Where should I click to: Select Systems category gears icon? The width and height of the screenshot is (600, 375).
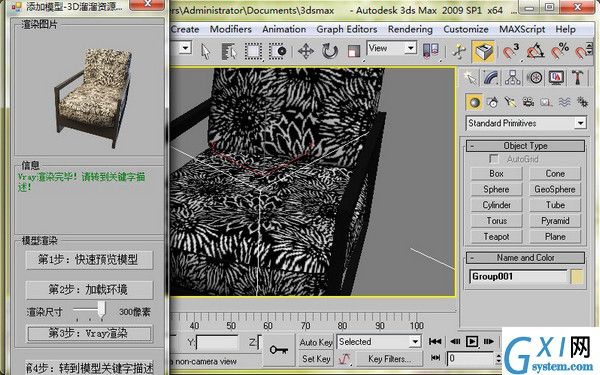(x=582, y=102)
